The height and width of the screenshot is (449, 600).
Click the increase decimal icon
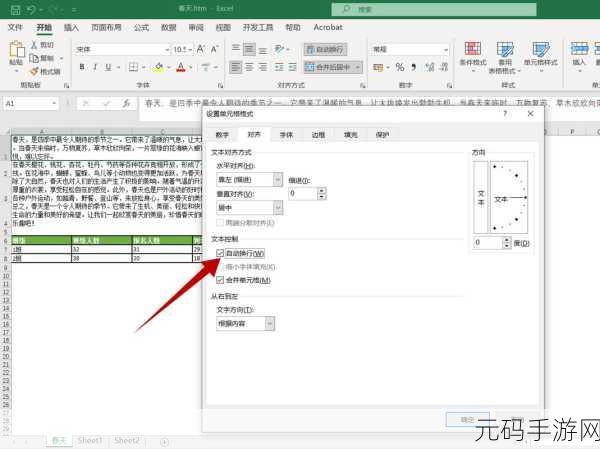430,67
